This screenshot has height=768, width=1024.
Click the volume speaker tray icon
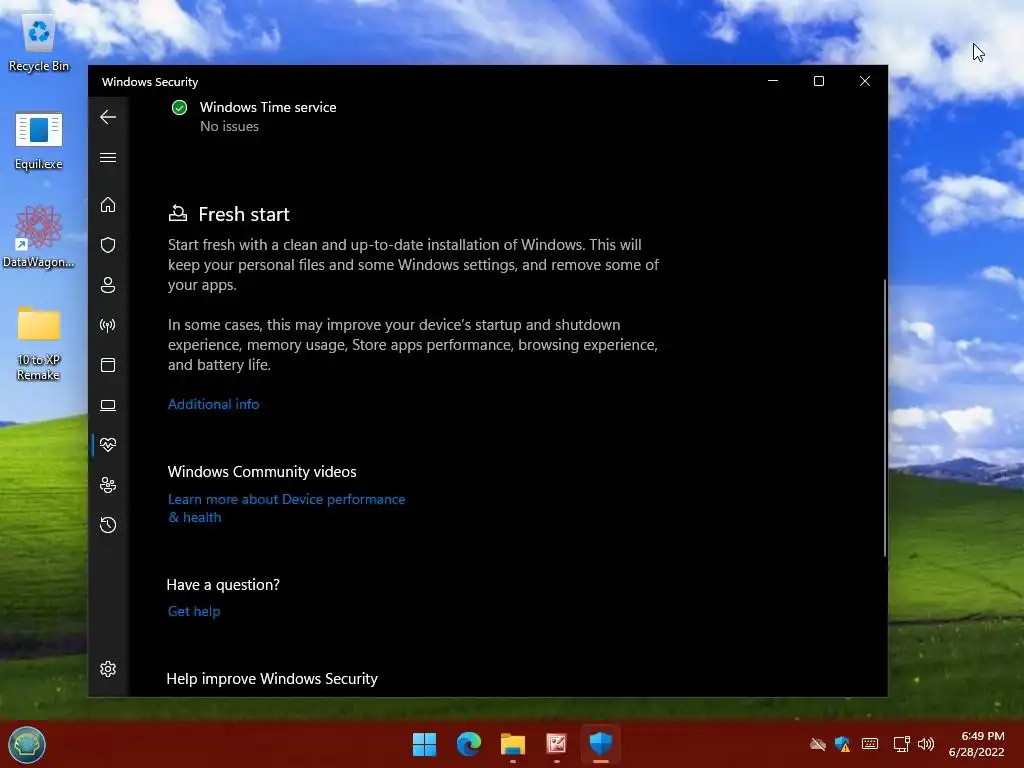[x=926, y=744]
